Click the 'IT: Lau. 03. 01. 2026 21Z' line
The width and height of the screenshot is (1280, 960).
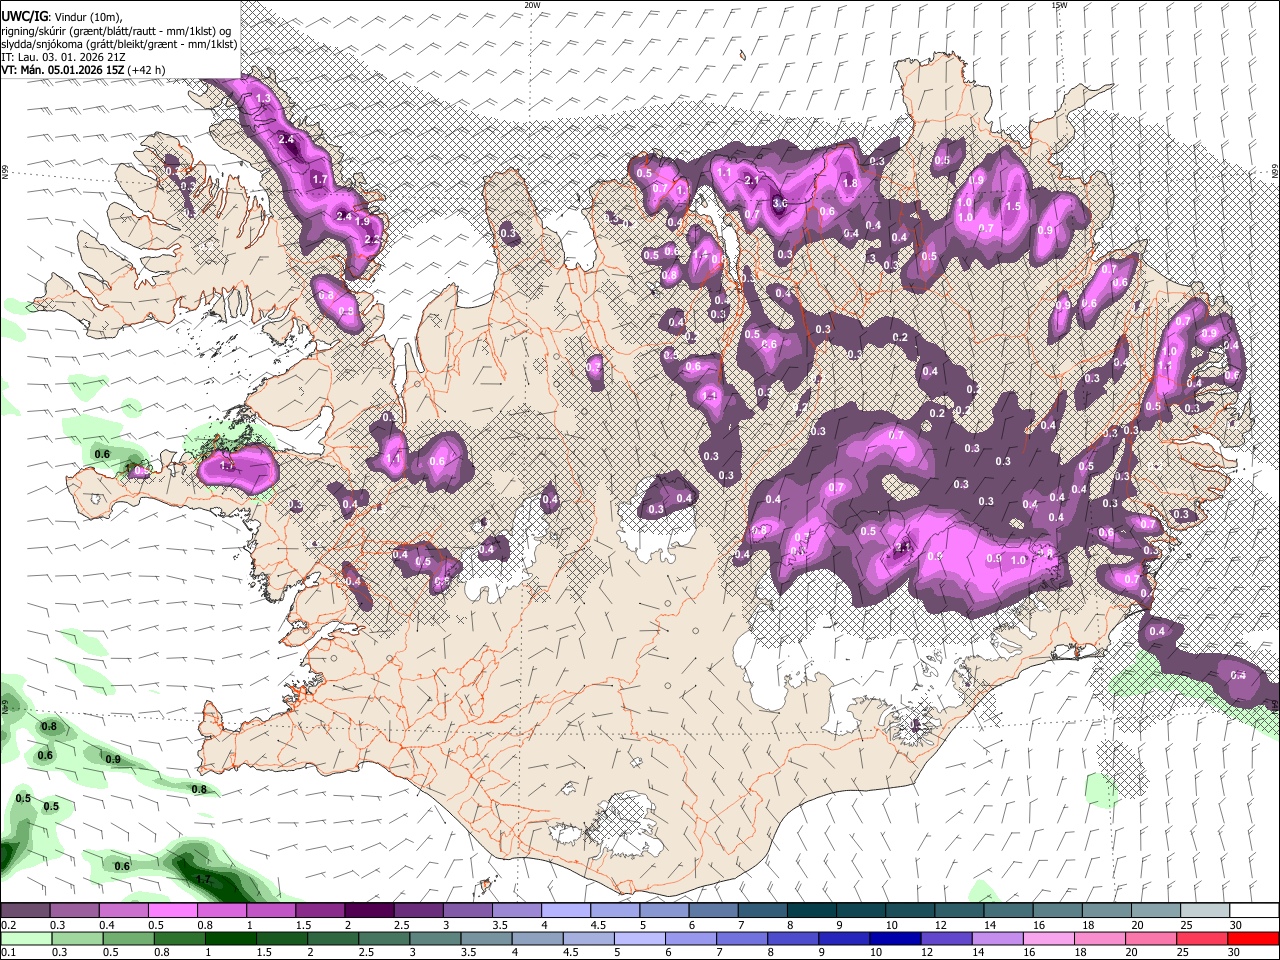click(63, 57)
